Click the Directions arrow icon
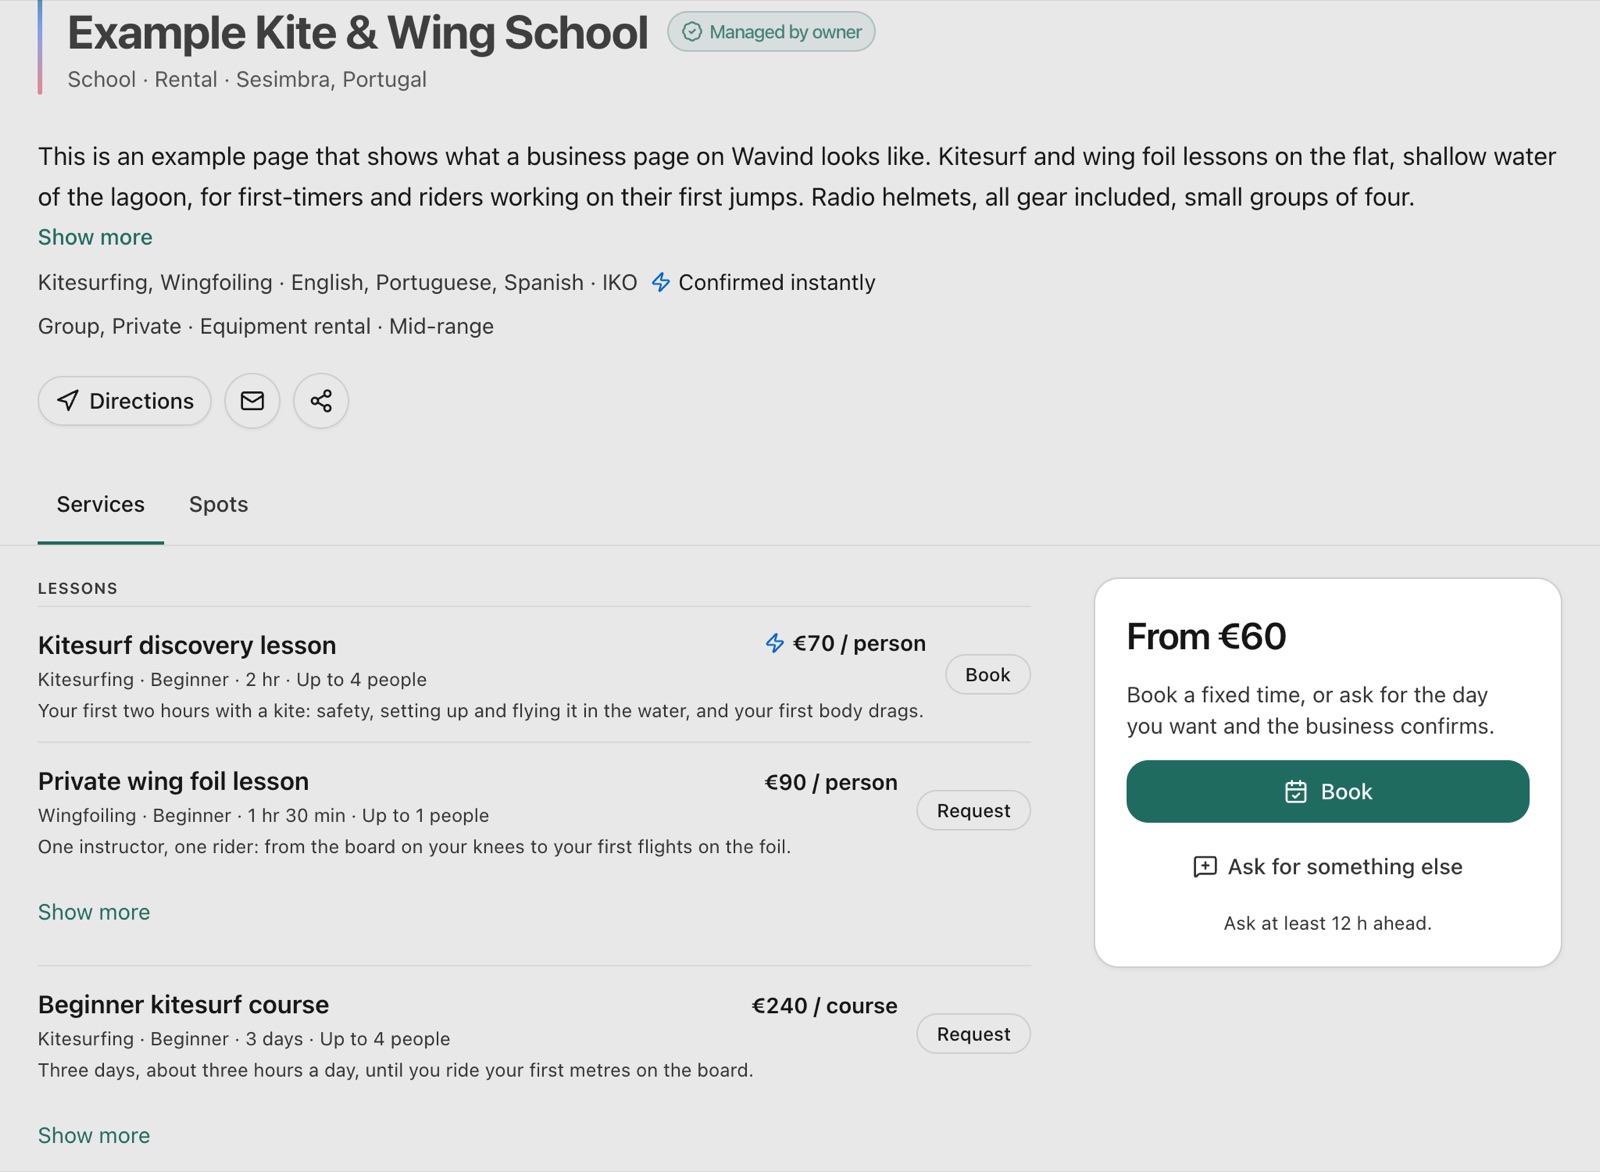This screenshot has width=1600, height=1172. (68, 401)
